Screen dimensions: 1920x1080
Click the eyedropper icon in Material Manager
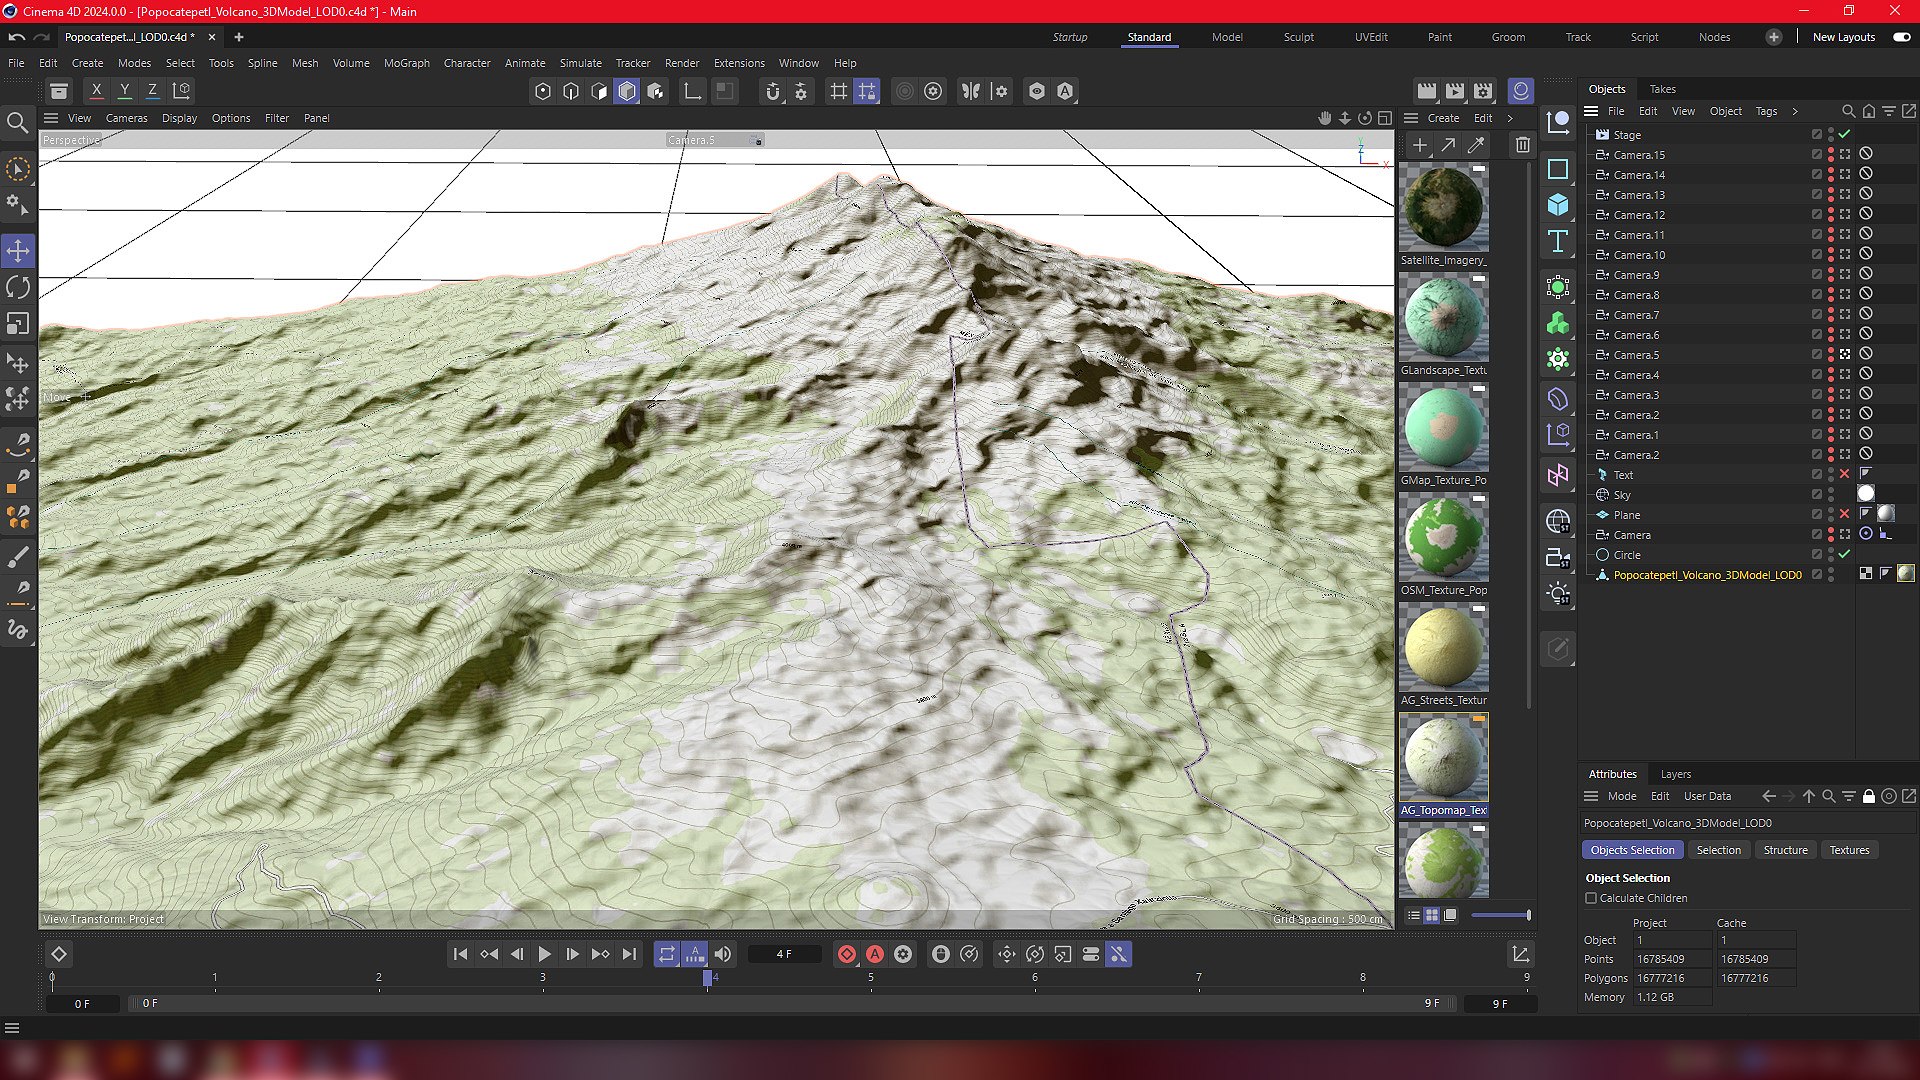[1476, 145]
